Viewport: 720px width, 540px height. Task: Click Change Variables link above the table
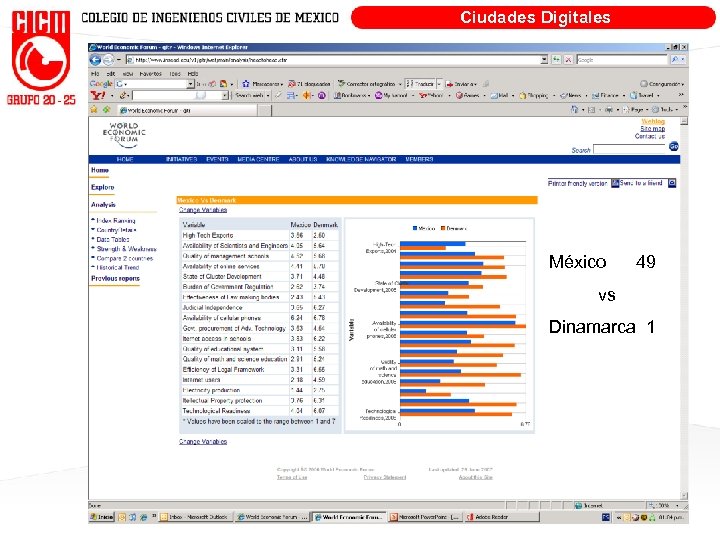coord(203,210)
